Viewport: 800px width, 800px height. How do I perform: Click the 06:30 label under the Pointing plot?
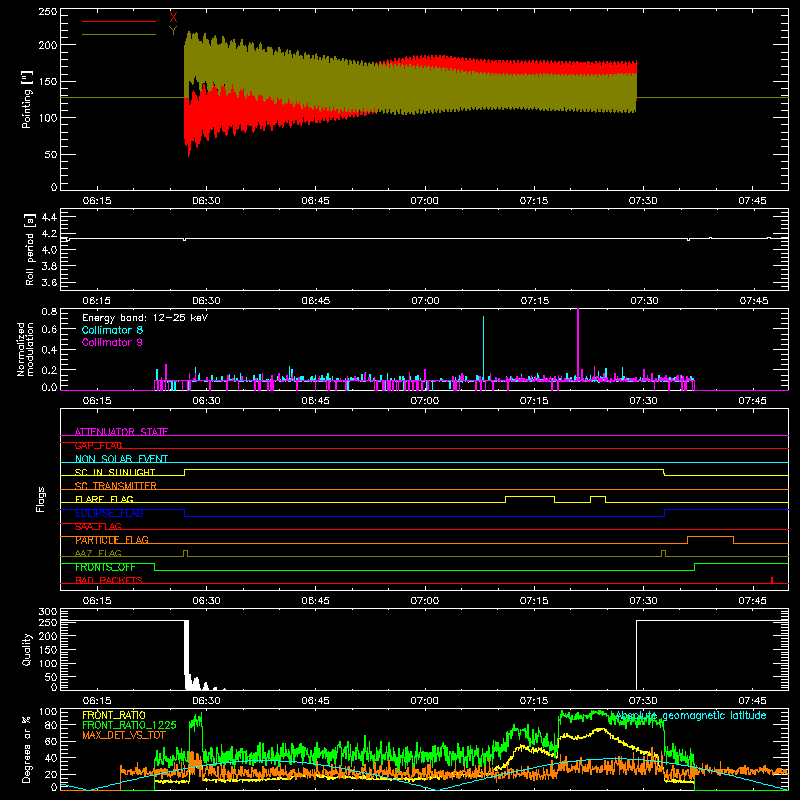click(206, 201)
